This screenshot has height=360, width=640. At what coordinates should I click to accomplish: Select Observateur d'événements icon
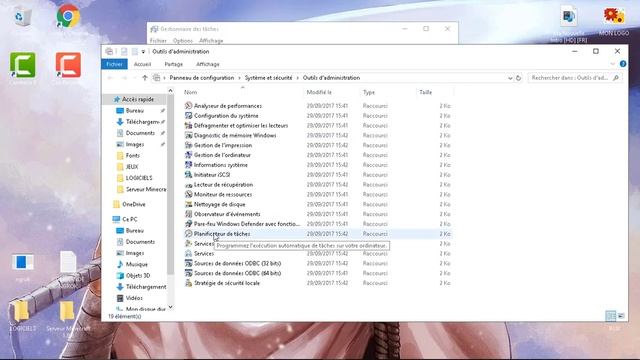[188, 214]
